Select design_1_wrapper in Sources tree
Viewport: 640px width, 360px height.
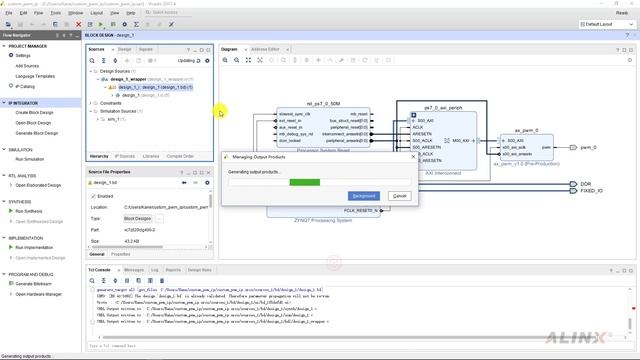point(128,79)
